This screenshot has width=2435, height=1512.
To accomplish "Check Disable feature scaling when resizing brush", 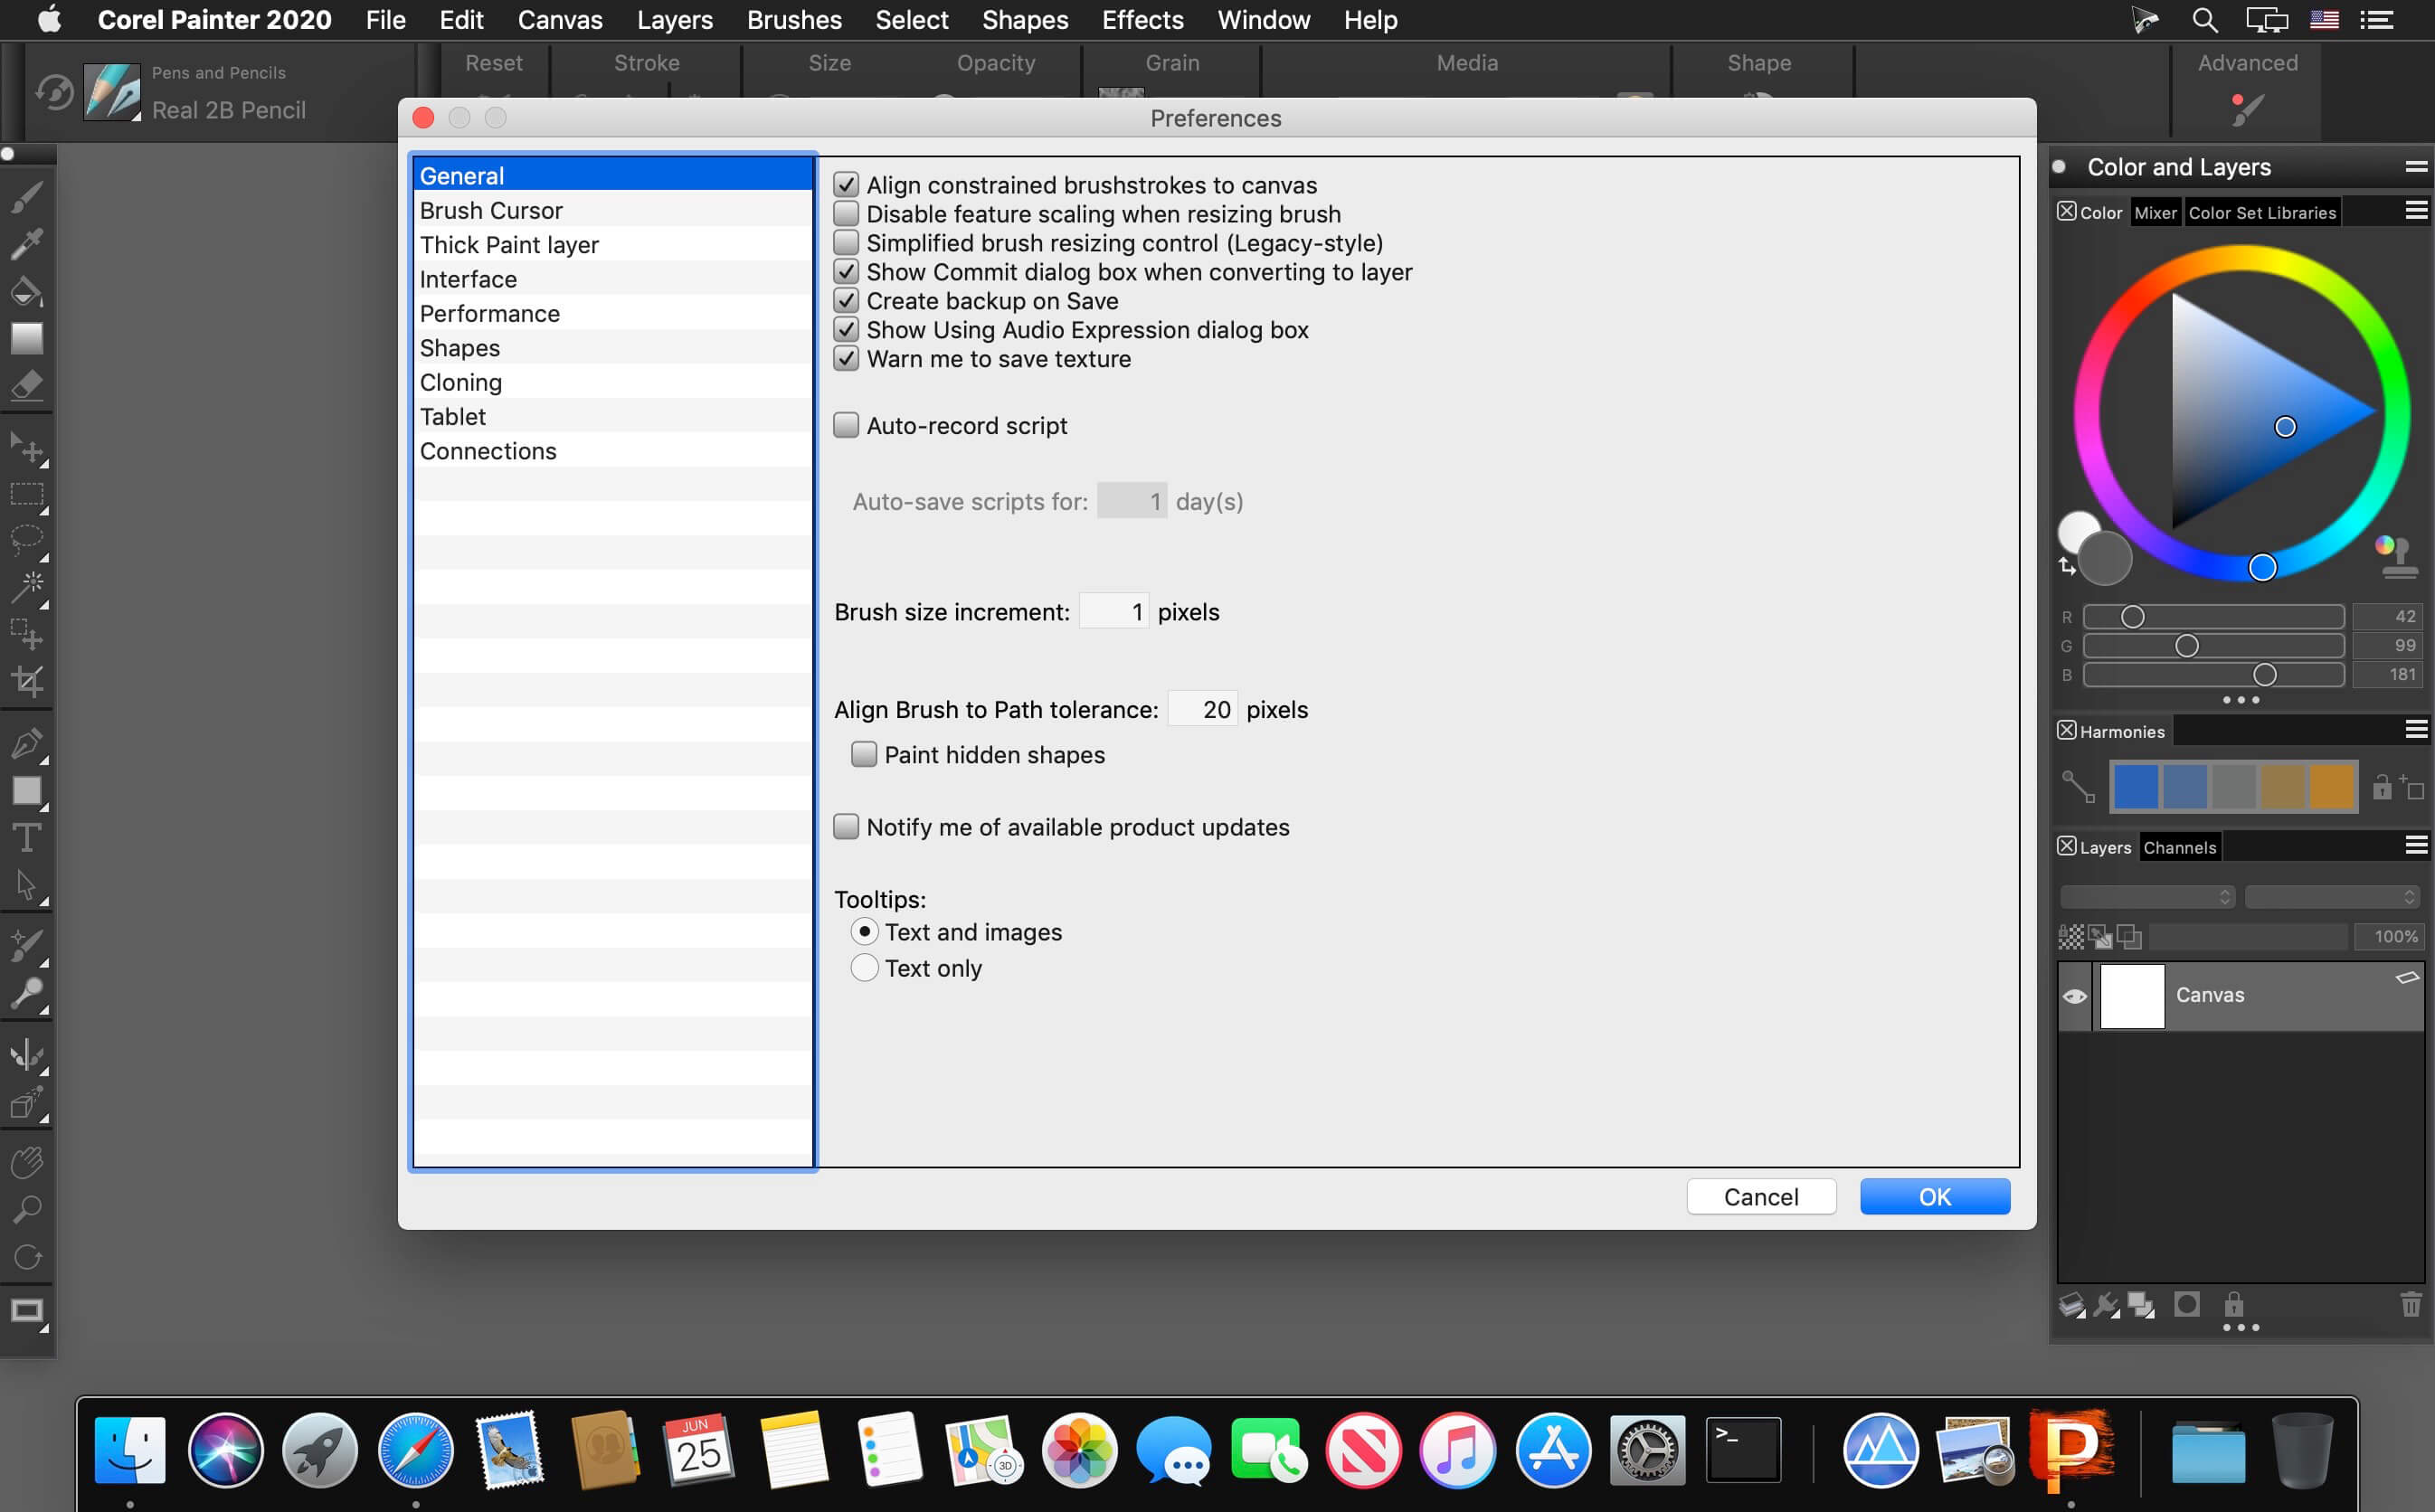I will point(846,214).
